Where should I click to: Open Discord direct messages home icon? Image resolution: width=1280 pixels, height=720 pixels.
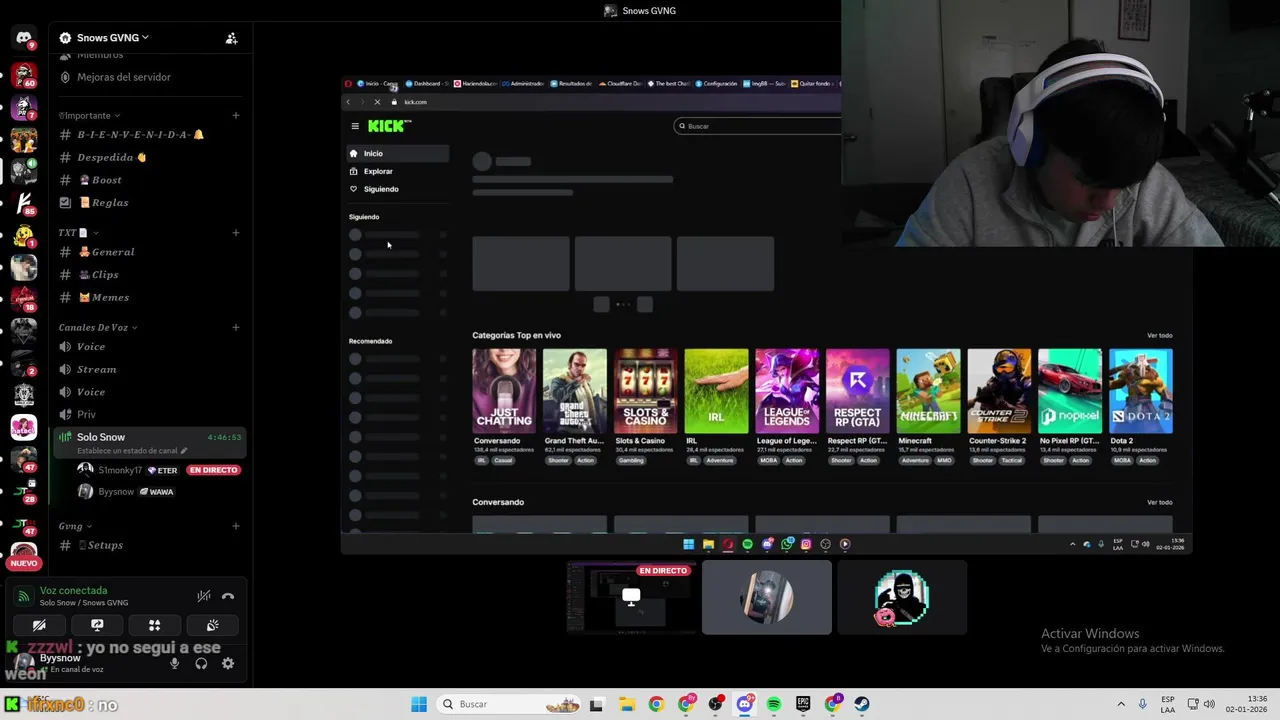click(24, 38)
